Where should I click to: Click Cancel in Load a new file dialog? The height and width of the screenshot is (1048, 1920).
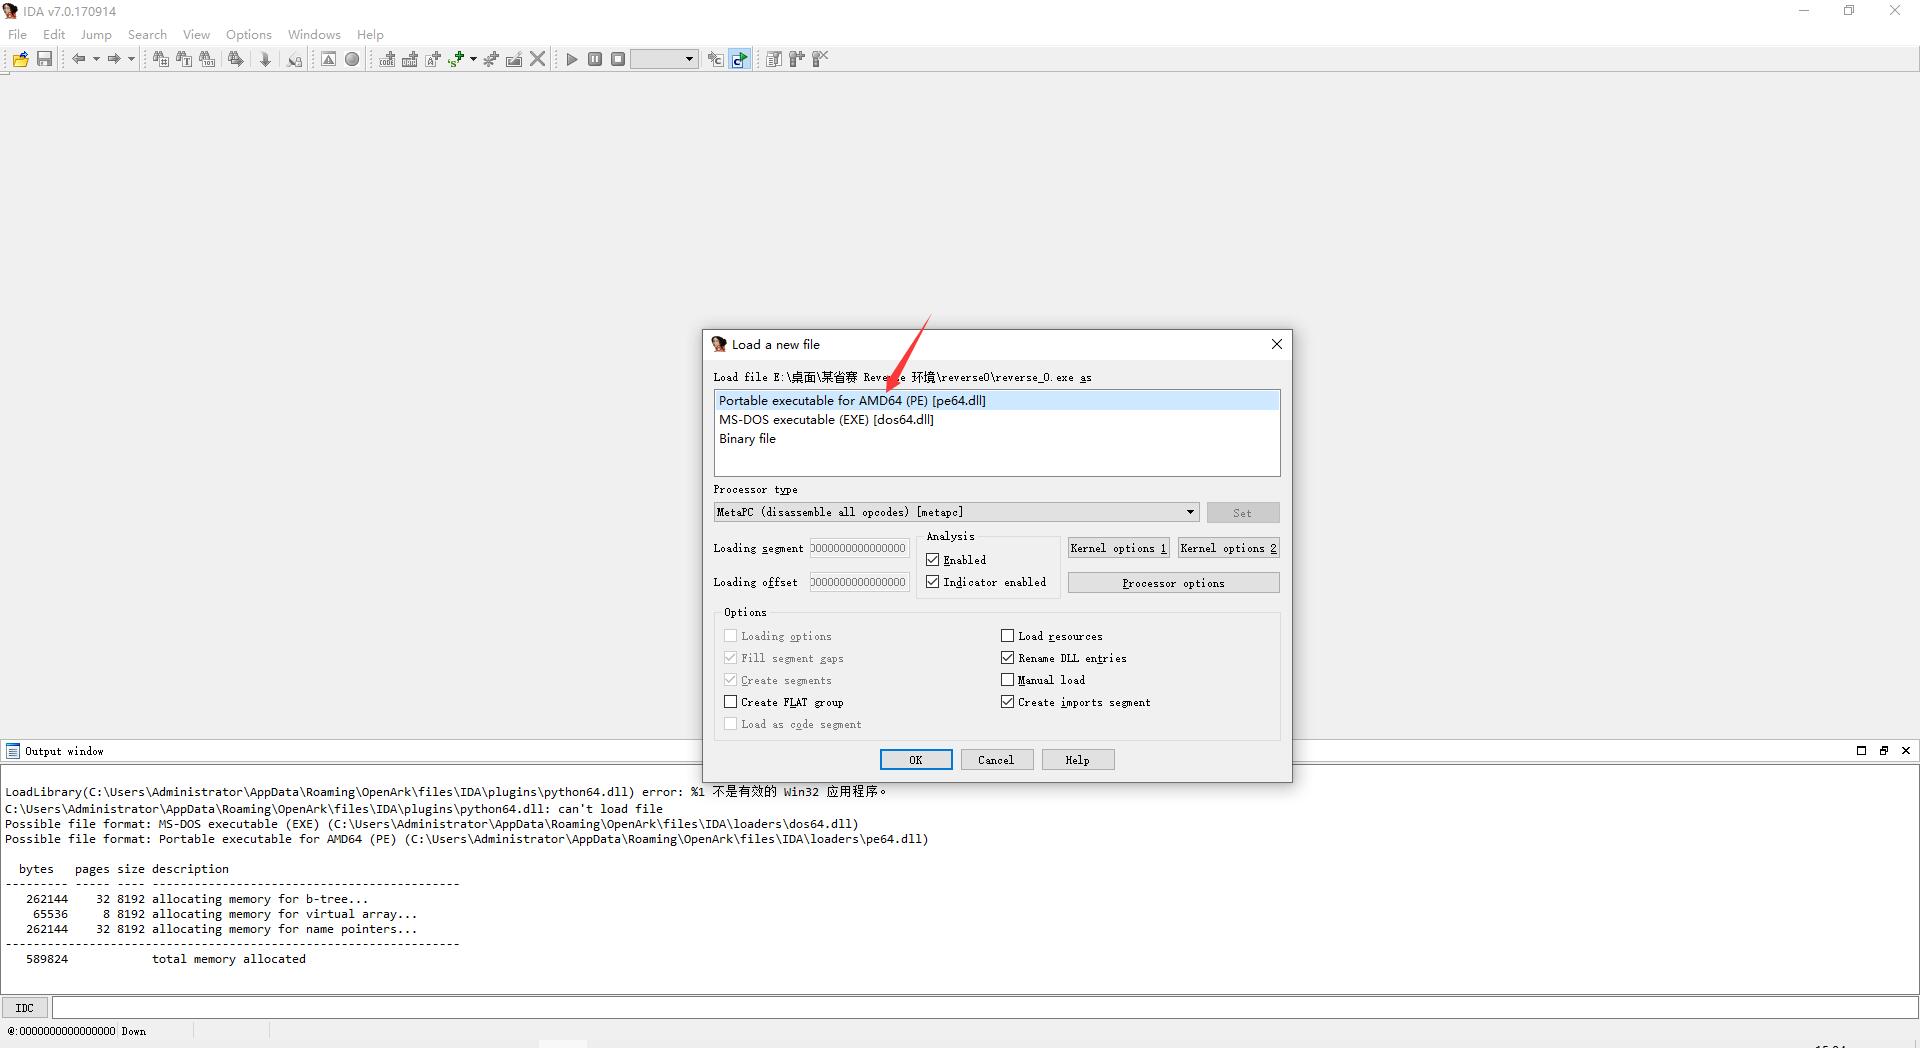[x=997, y=760]
